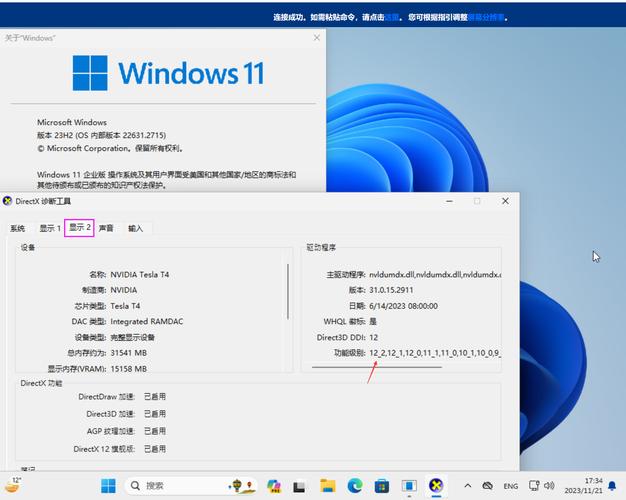Open the weather widget showing 12°

[13, 485]
